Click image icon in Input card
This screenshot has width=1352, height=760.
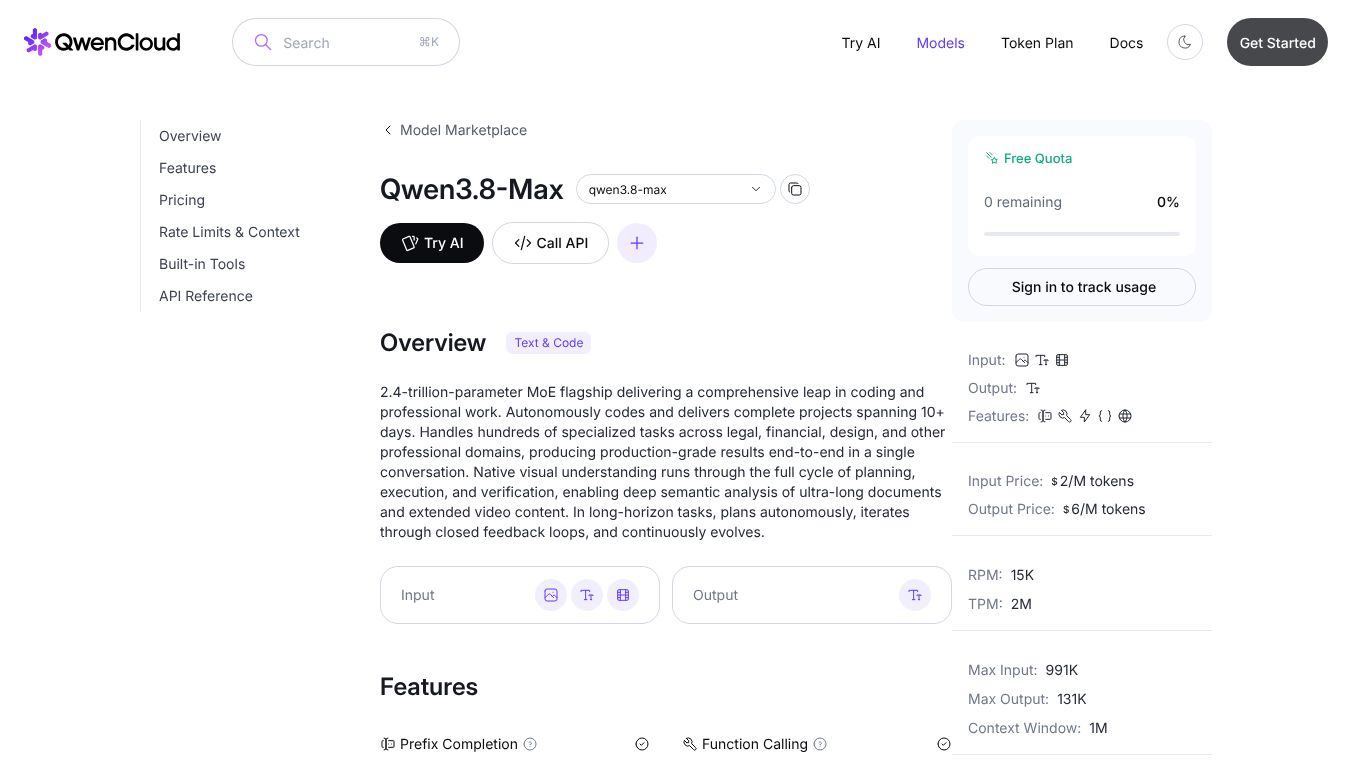pos(551,595)
